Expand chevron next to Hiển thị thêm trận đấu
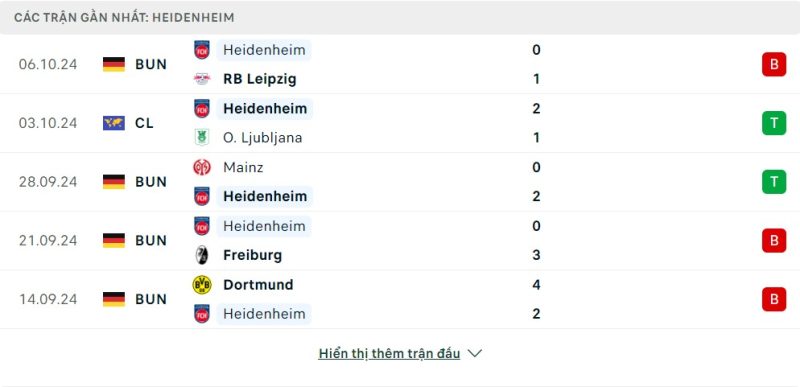800x387 pixels. click(474, 353)
